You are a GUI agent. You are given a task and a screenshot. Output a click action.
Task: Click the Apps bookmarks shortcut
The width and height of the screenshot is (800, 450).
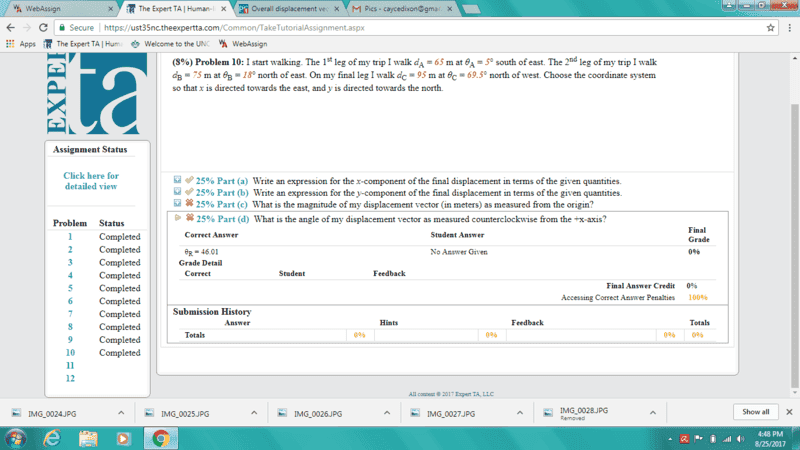(21, 44)
